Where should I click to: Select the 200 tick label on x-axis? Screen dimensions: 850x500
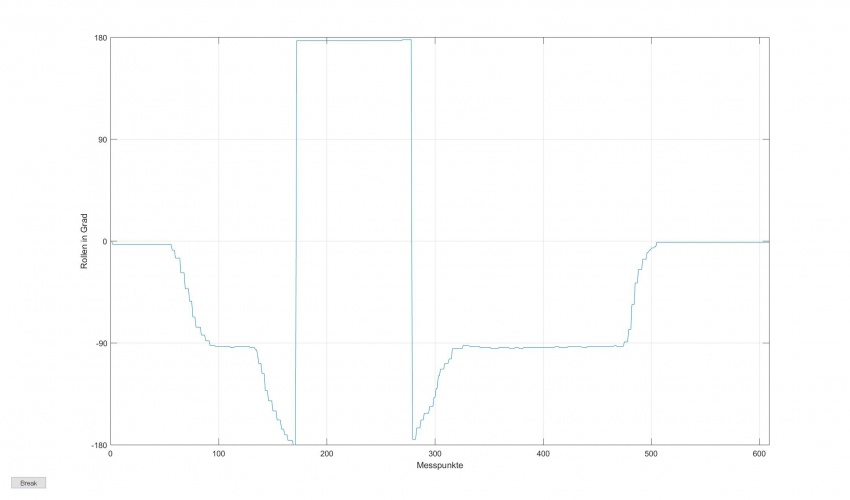[326, 454]
